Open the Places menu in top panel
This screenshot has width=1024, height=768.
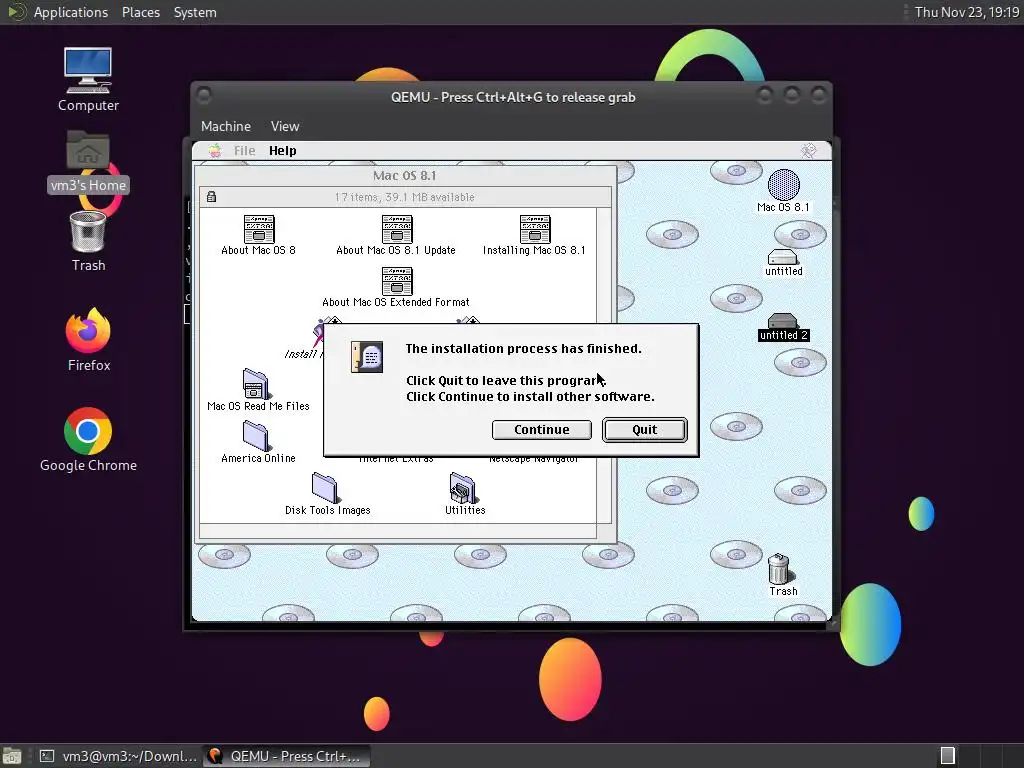click(x=141, y=12)
